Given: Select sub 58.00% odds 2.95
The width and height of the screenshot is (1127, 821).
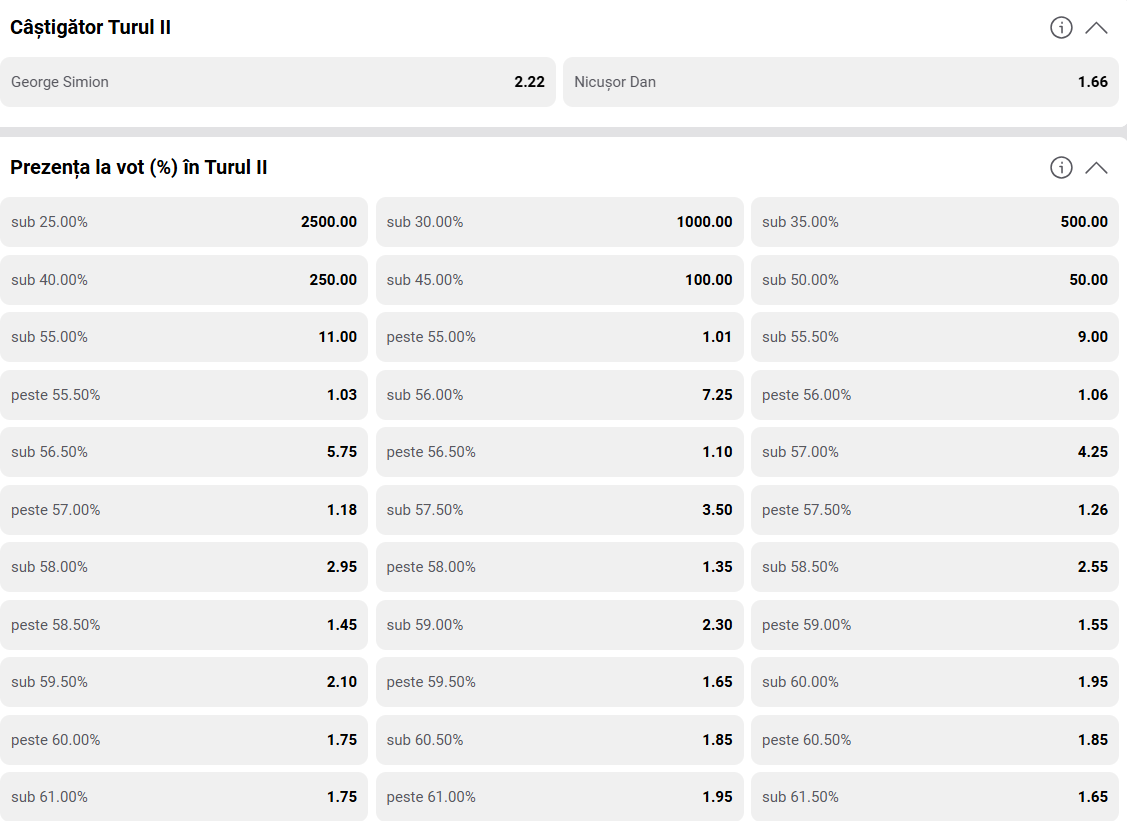Looking at the screenshot, I should point(184,567).
